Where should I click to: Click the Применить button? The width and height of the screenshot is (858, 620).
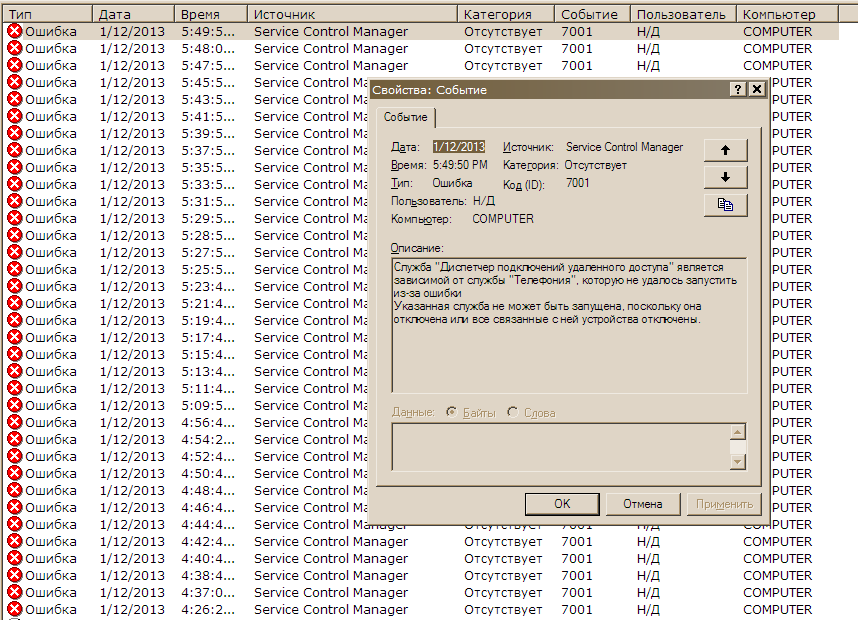(724, 504)
